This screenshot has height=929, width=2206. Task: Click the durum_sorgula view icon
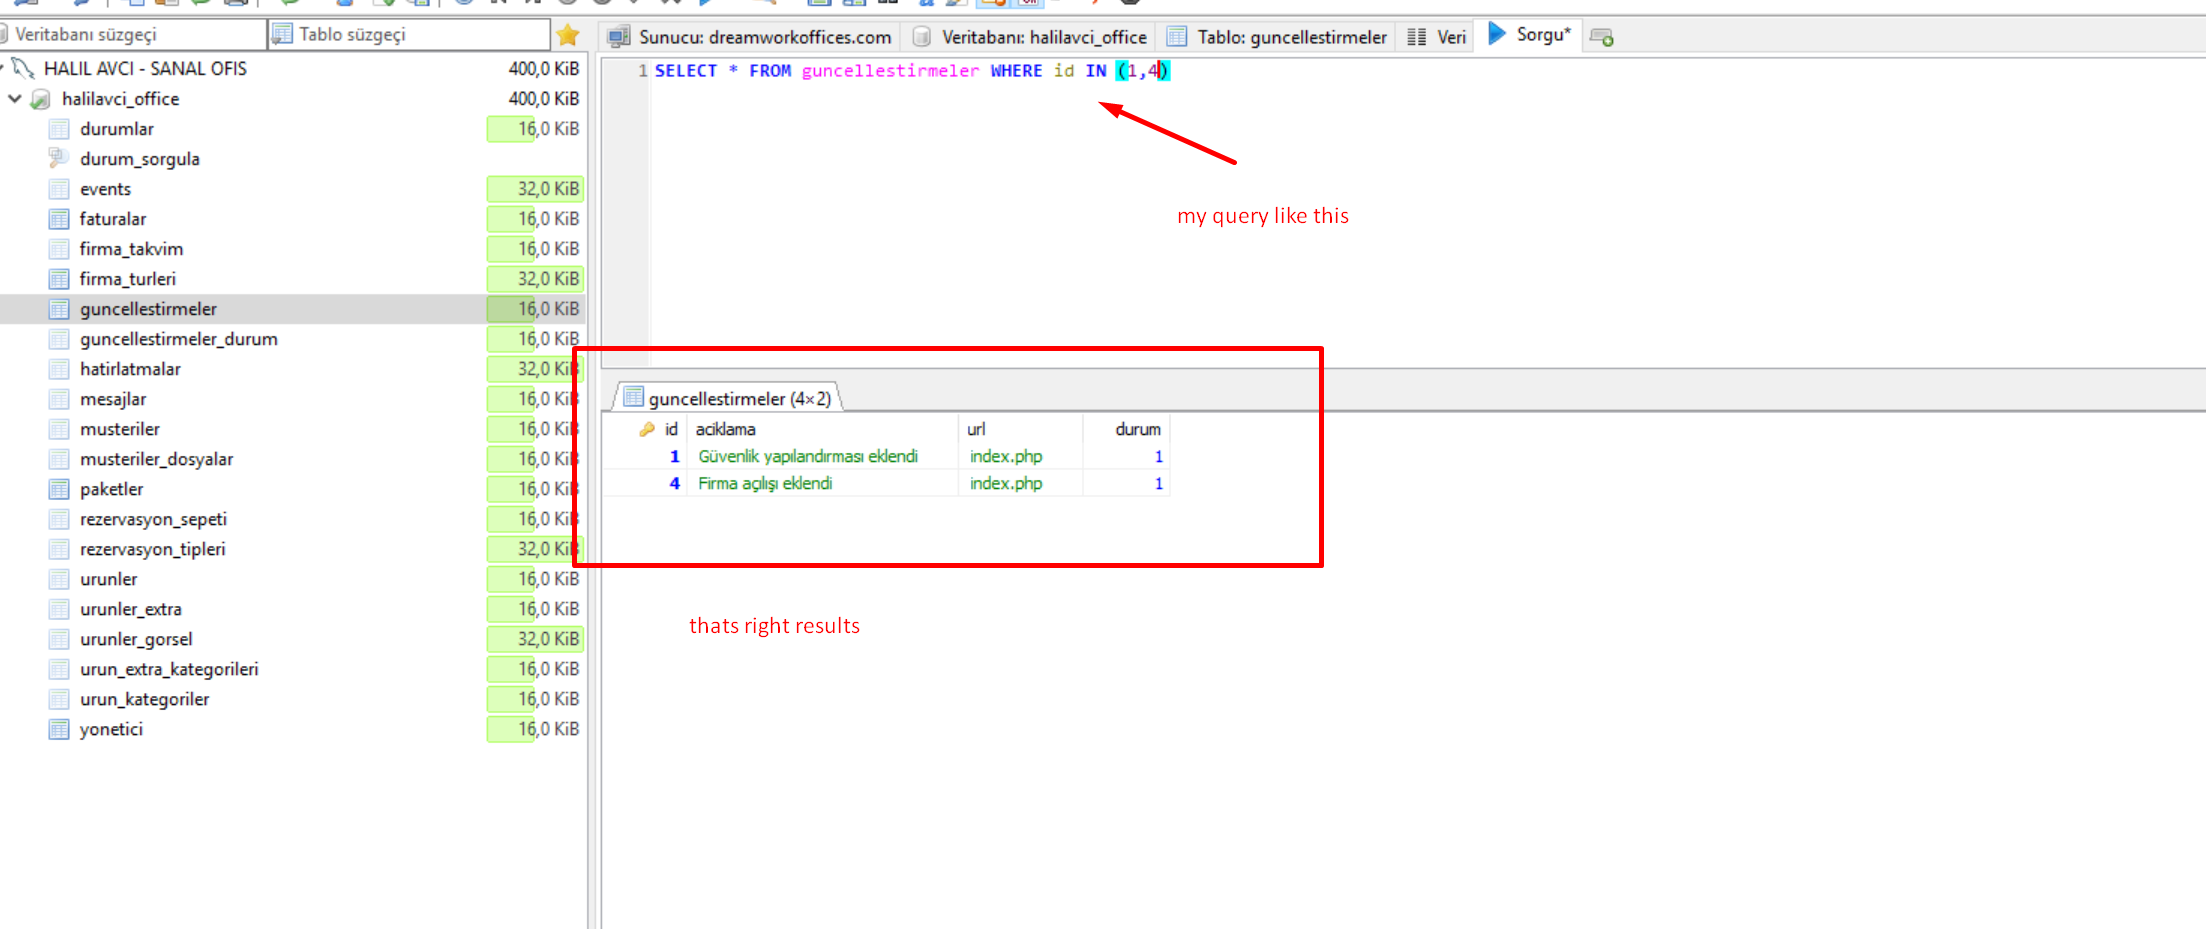[59, 159]
